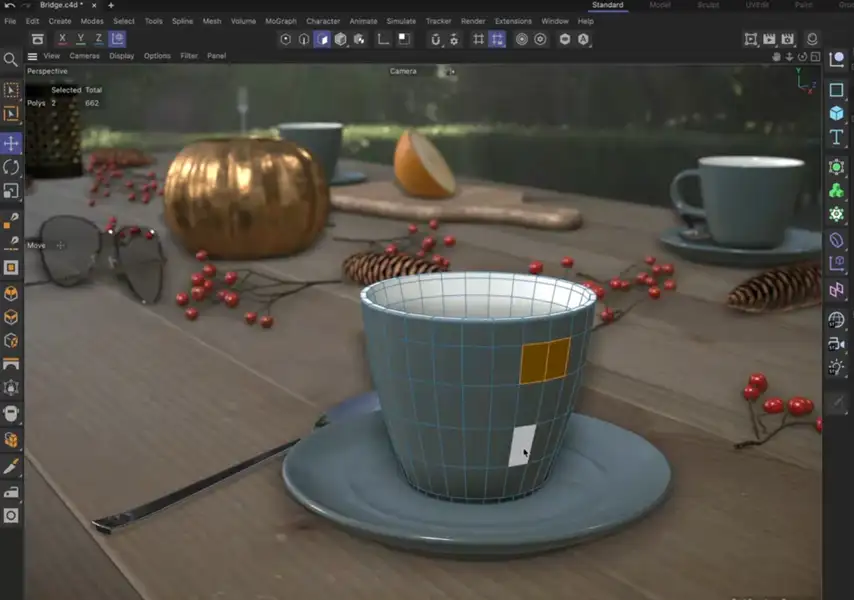Open the Cameras menu in the viewport

[85, 56]
